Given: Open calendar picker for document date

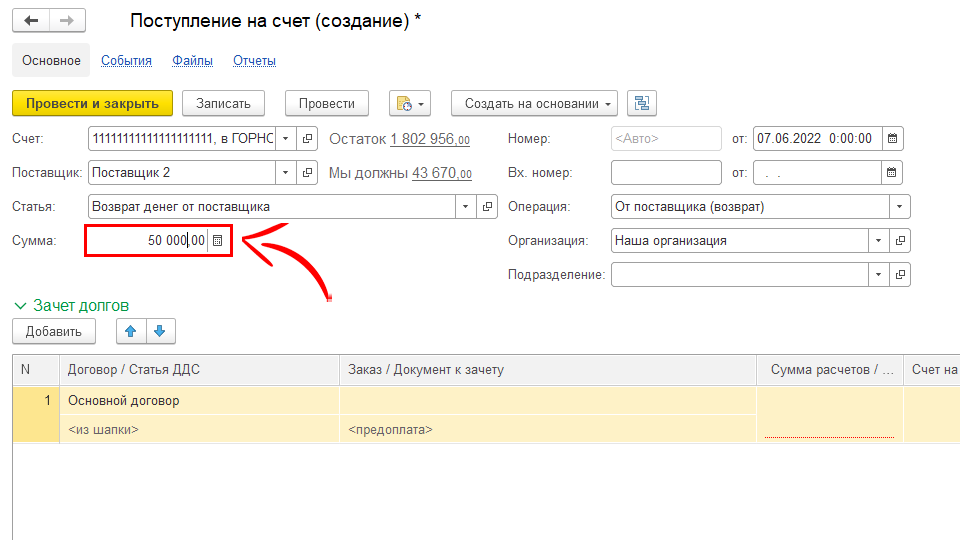Looking at the screenshot, I should [x=893, y=139].
